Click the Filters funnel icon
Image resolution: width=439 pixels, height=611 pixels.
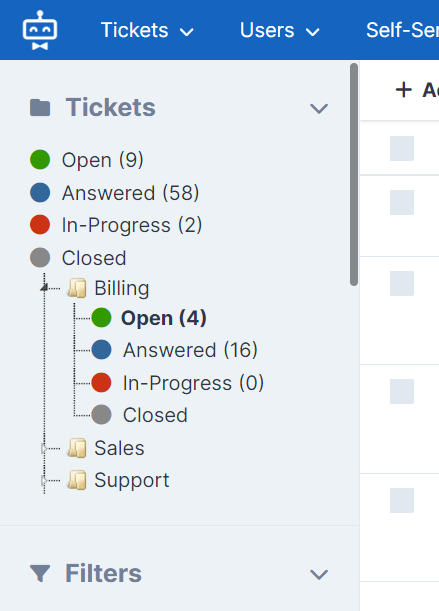40,573
